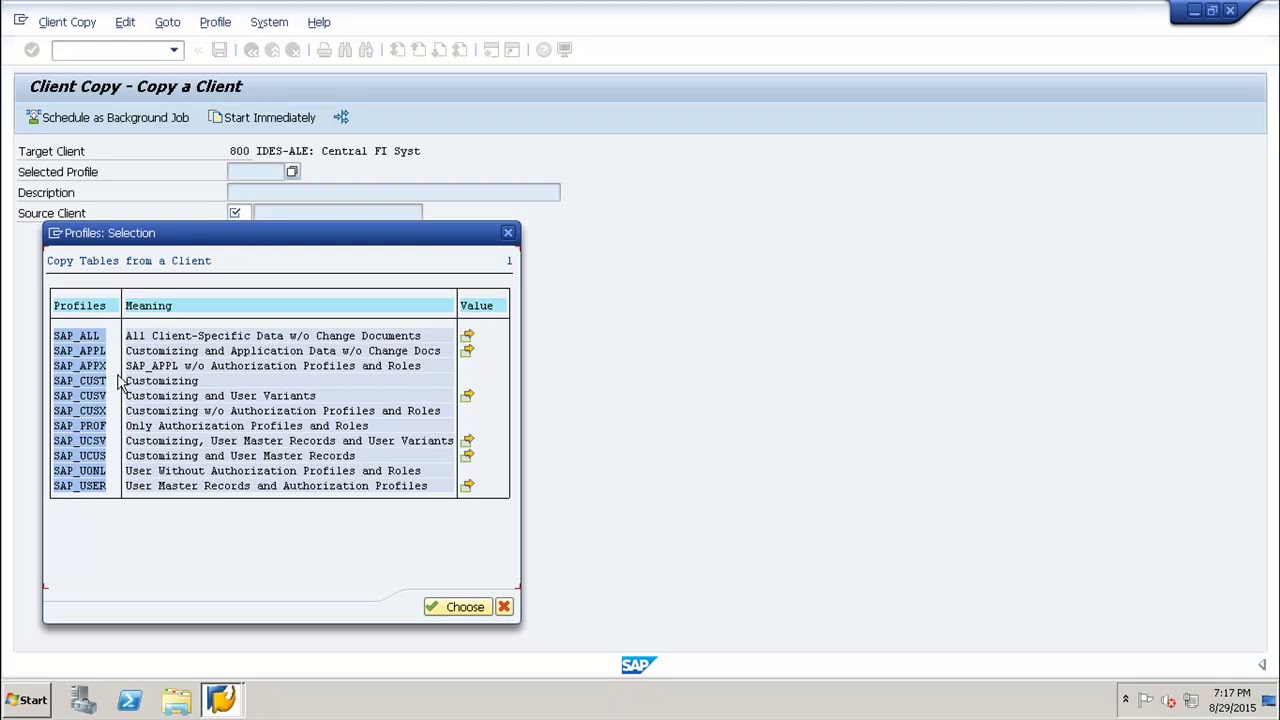1280x720 pixels.
Task: Click the Source Client required-entry checkbox icon
Action: 235,213
